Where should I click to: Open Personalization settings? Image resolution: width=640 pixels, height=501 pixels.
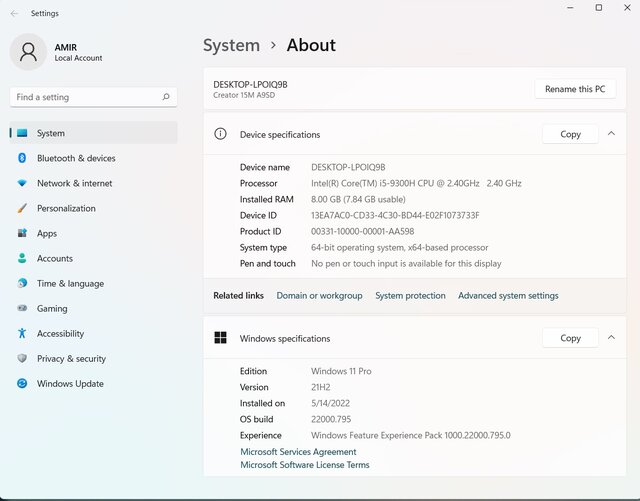[x=93, y=208]
